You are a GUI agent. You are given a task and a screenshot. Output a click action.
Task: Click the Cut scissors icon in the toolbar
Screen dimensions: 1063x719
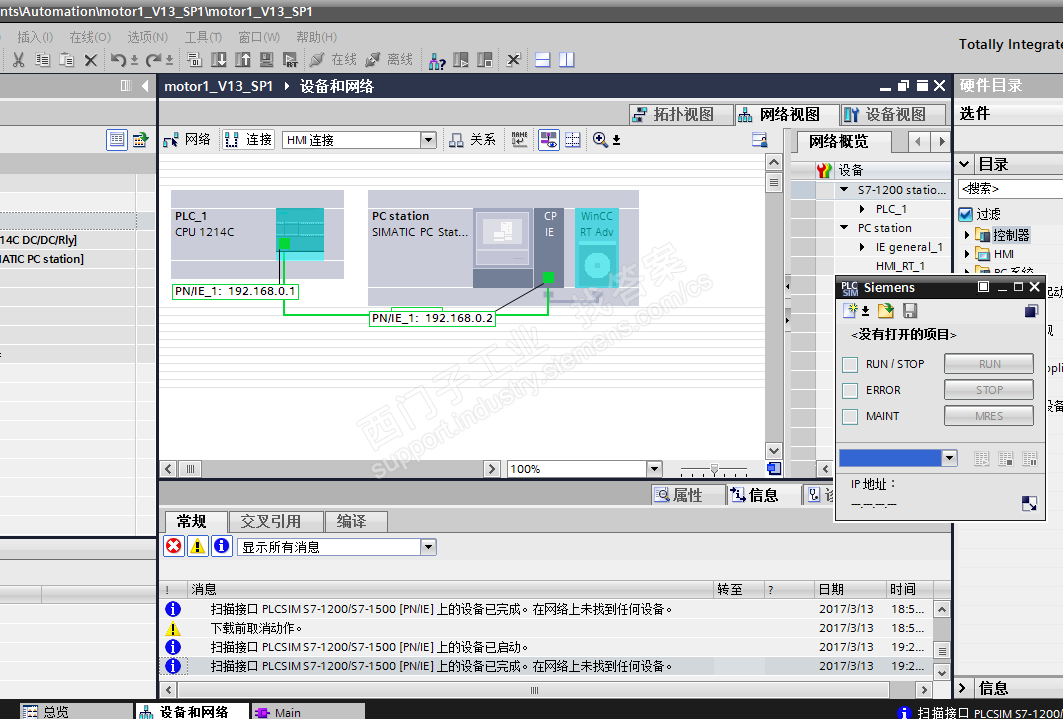18,60
